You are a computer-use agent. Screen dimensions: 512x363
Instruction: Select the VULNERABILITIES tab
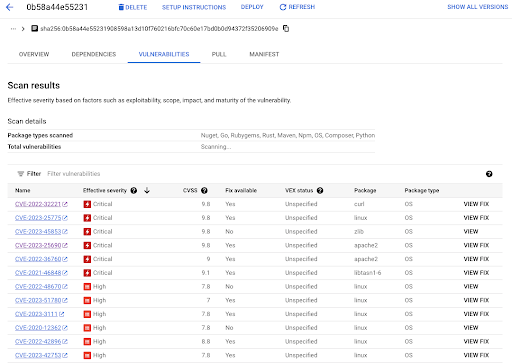(x=164, y=54)
